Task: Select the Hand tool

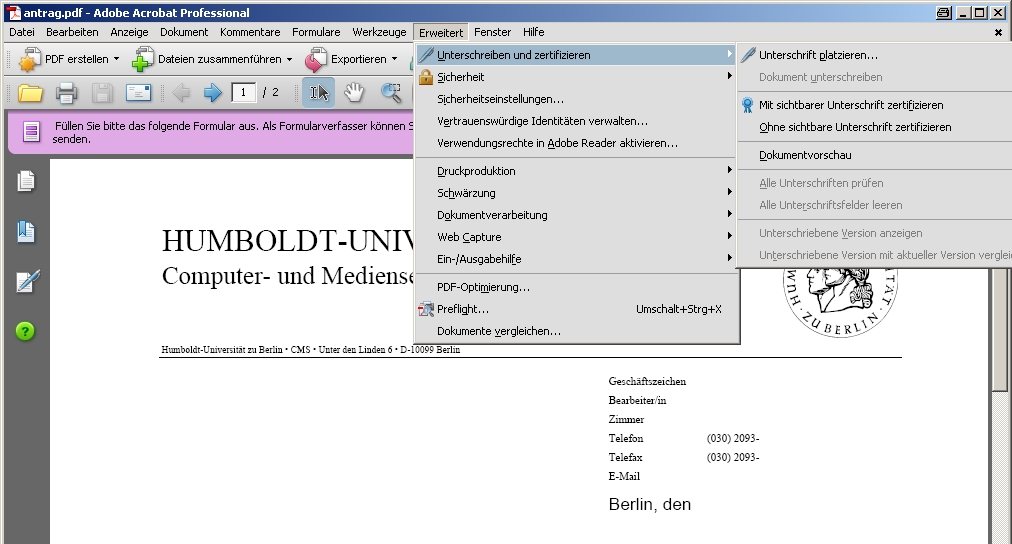Action: click(354, 93)
